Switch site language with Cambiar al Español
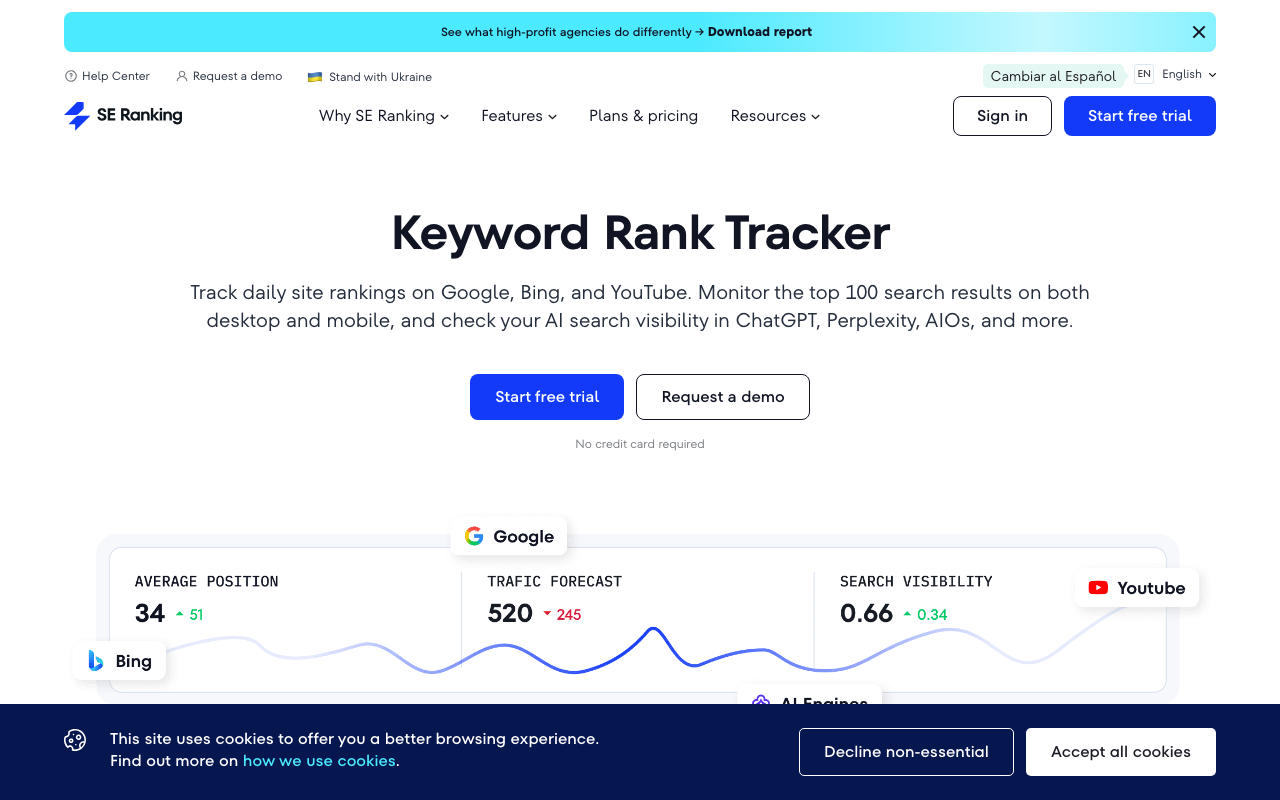Screen dimensions: 1280x800 pyautogui.click(x=1053, y=76)
